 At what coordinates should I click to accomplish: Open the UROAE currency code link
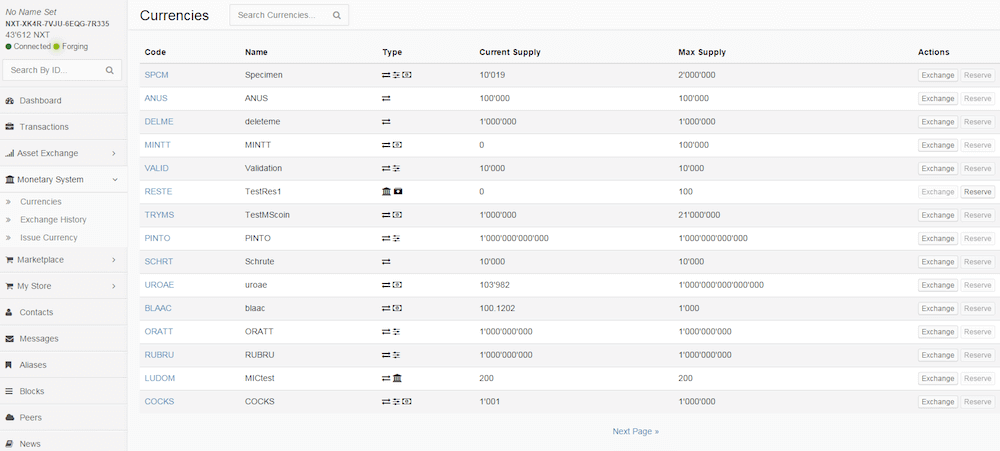click(159, 285)
